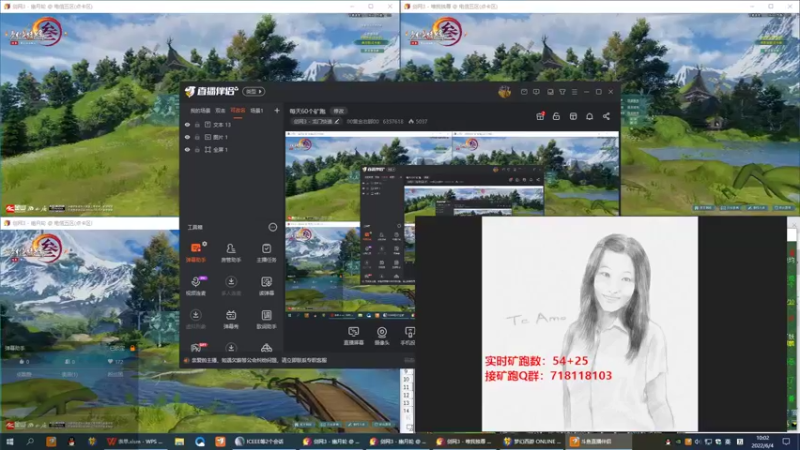Open 弹幕助手 settings gear in toolbox

[205, 244]
